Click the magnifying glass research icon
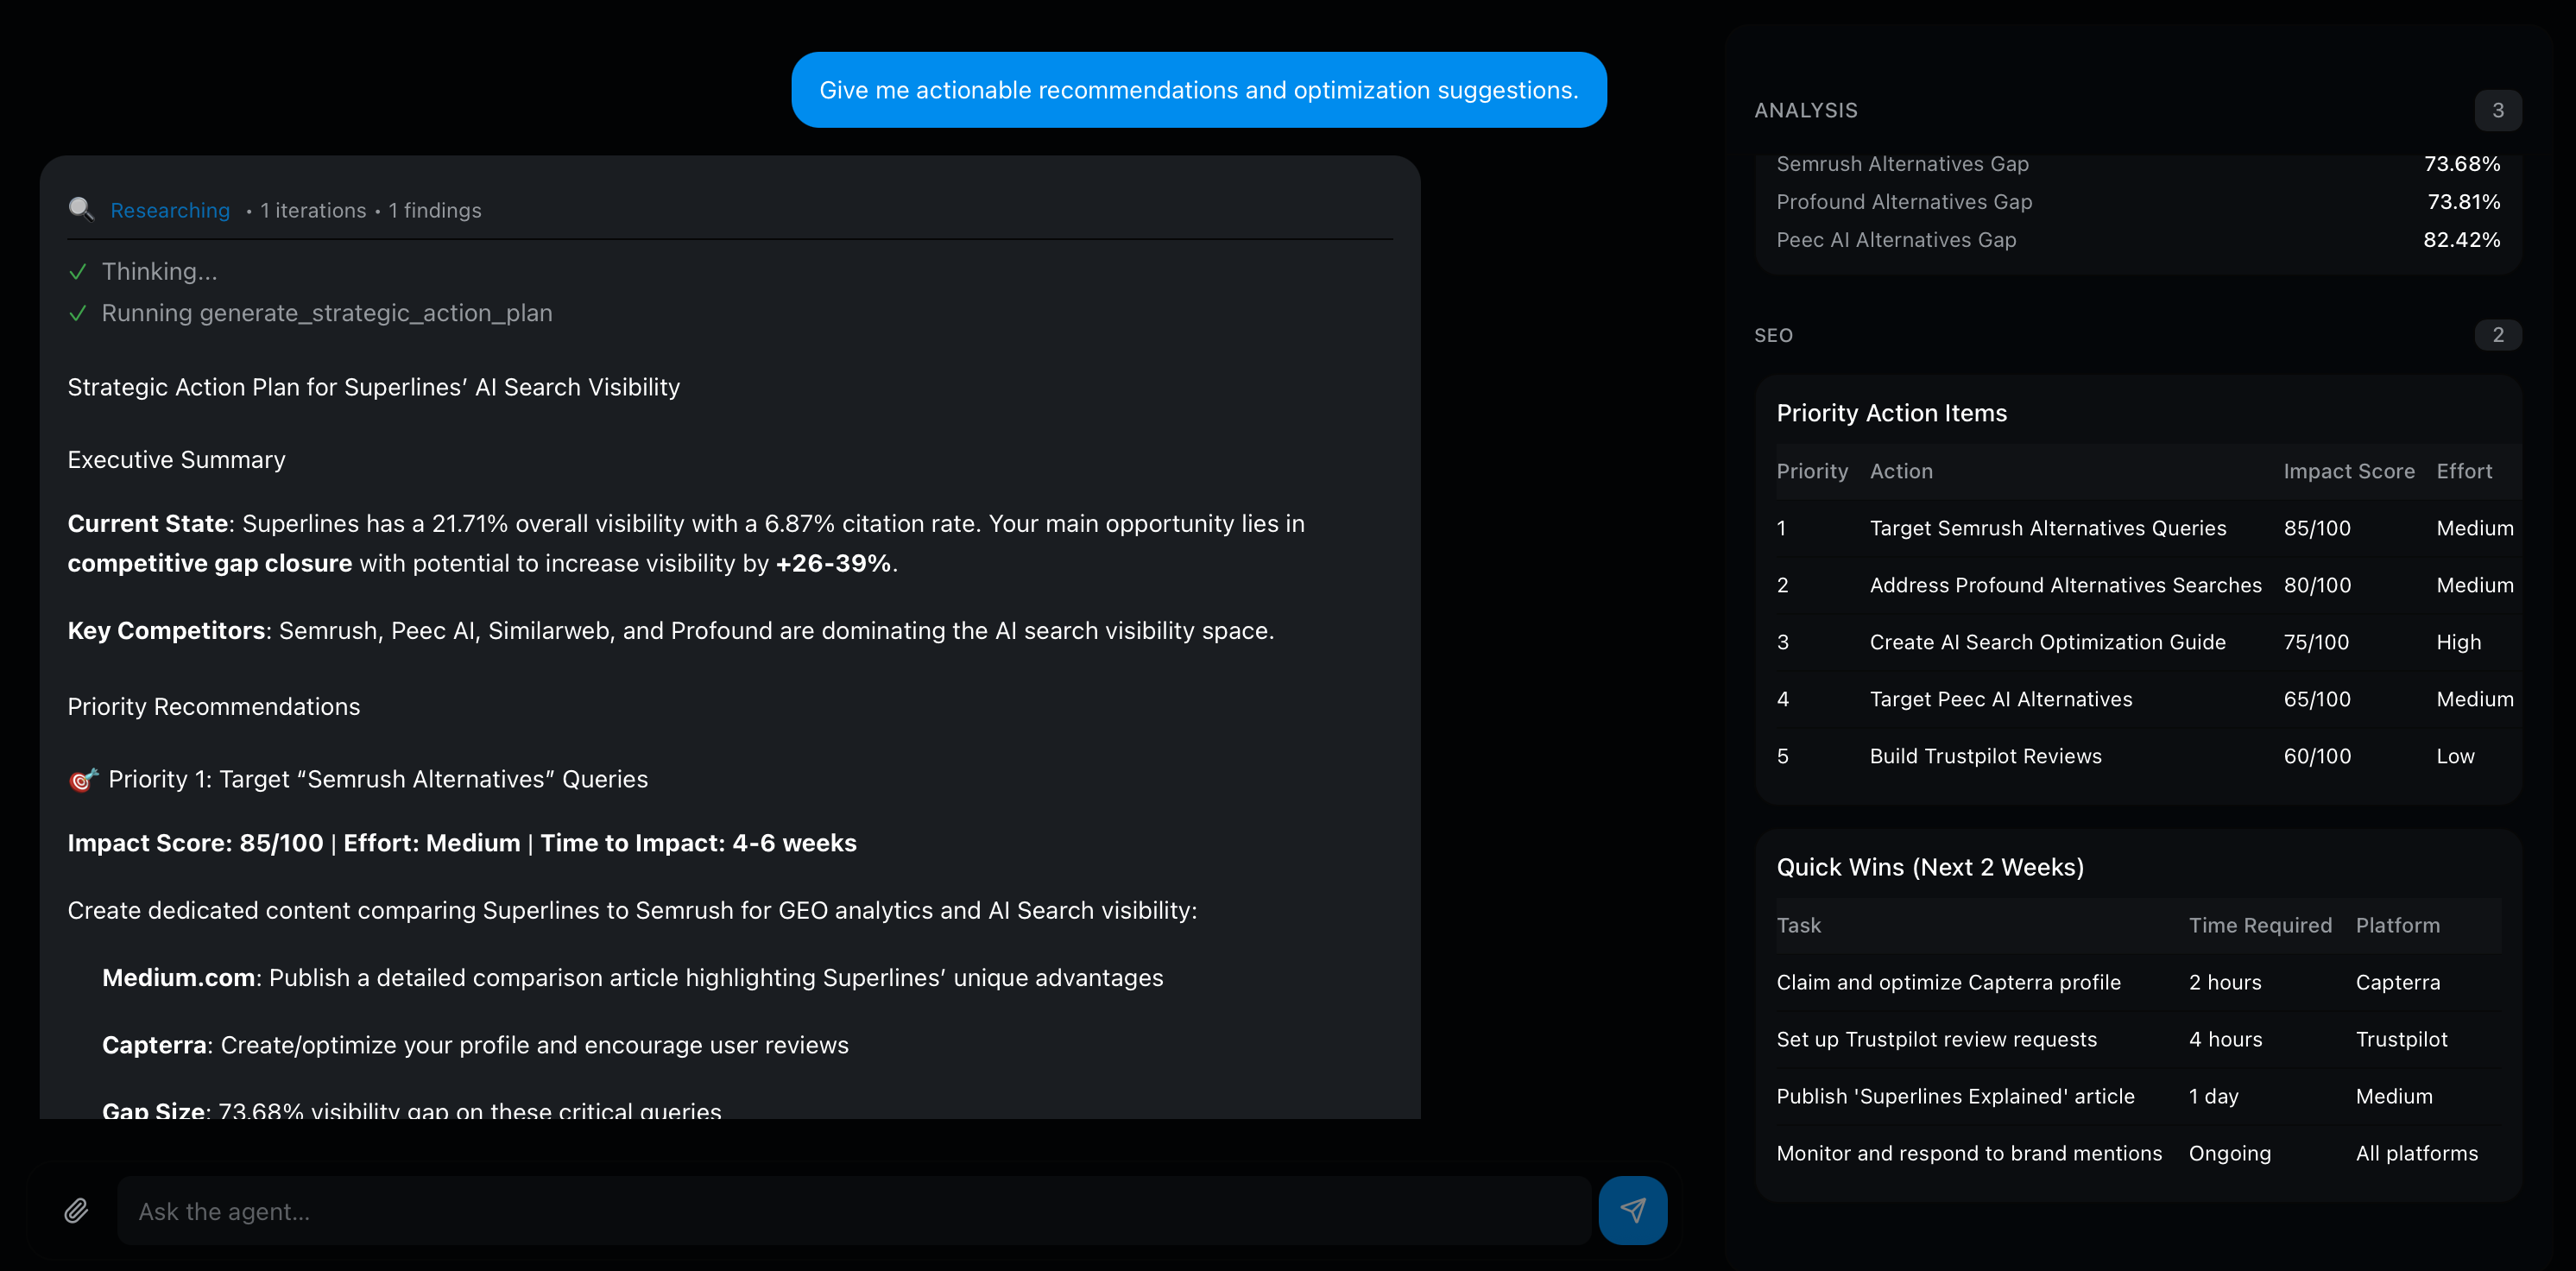 [81, 210]
